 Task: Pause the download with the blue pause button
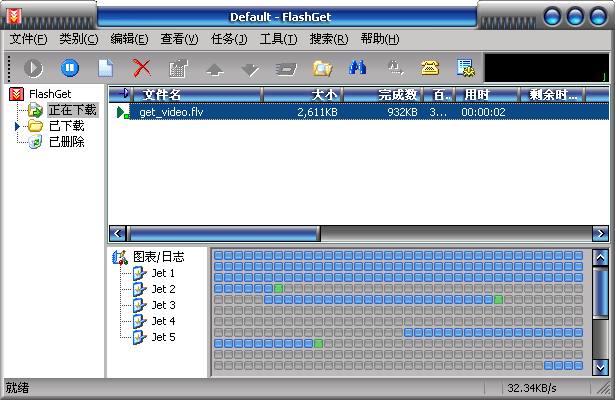pyautogui.click(x=70, y=68)
